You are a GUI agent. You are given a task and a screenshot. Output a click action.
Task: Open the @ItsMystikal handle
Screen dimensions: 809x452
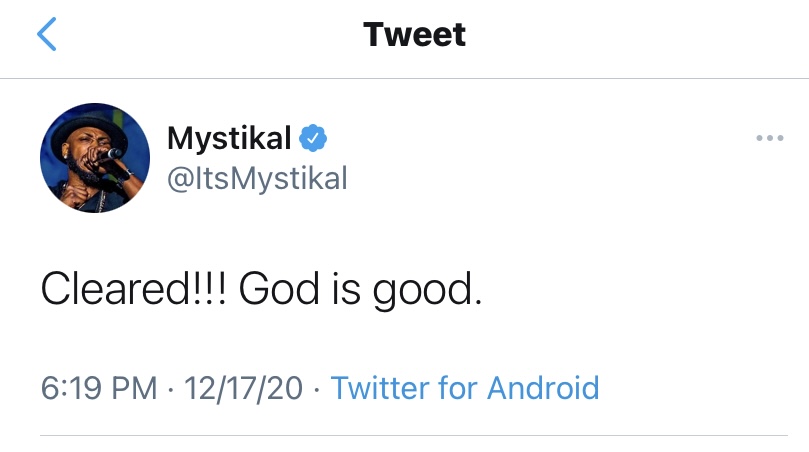tap(257, 179)
